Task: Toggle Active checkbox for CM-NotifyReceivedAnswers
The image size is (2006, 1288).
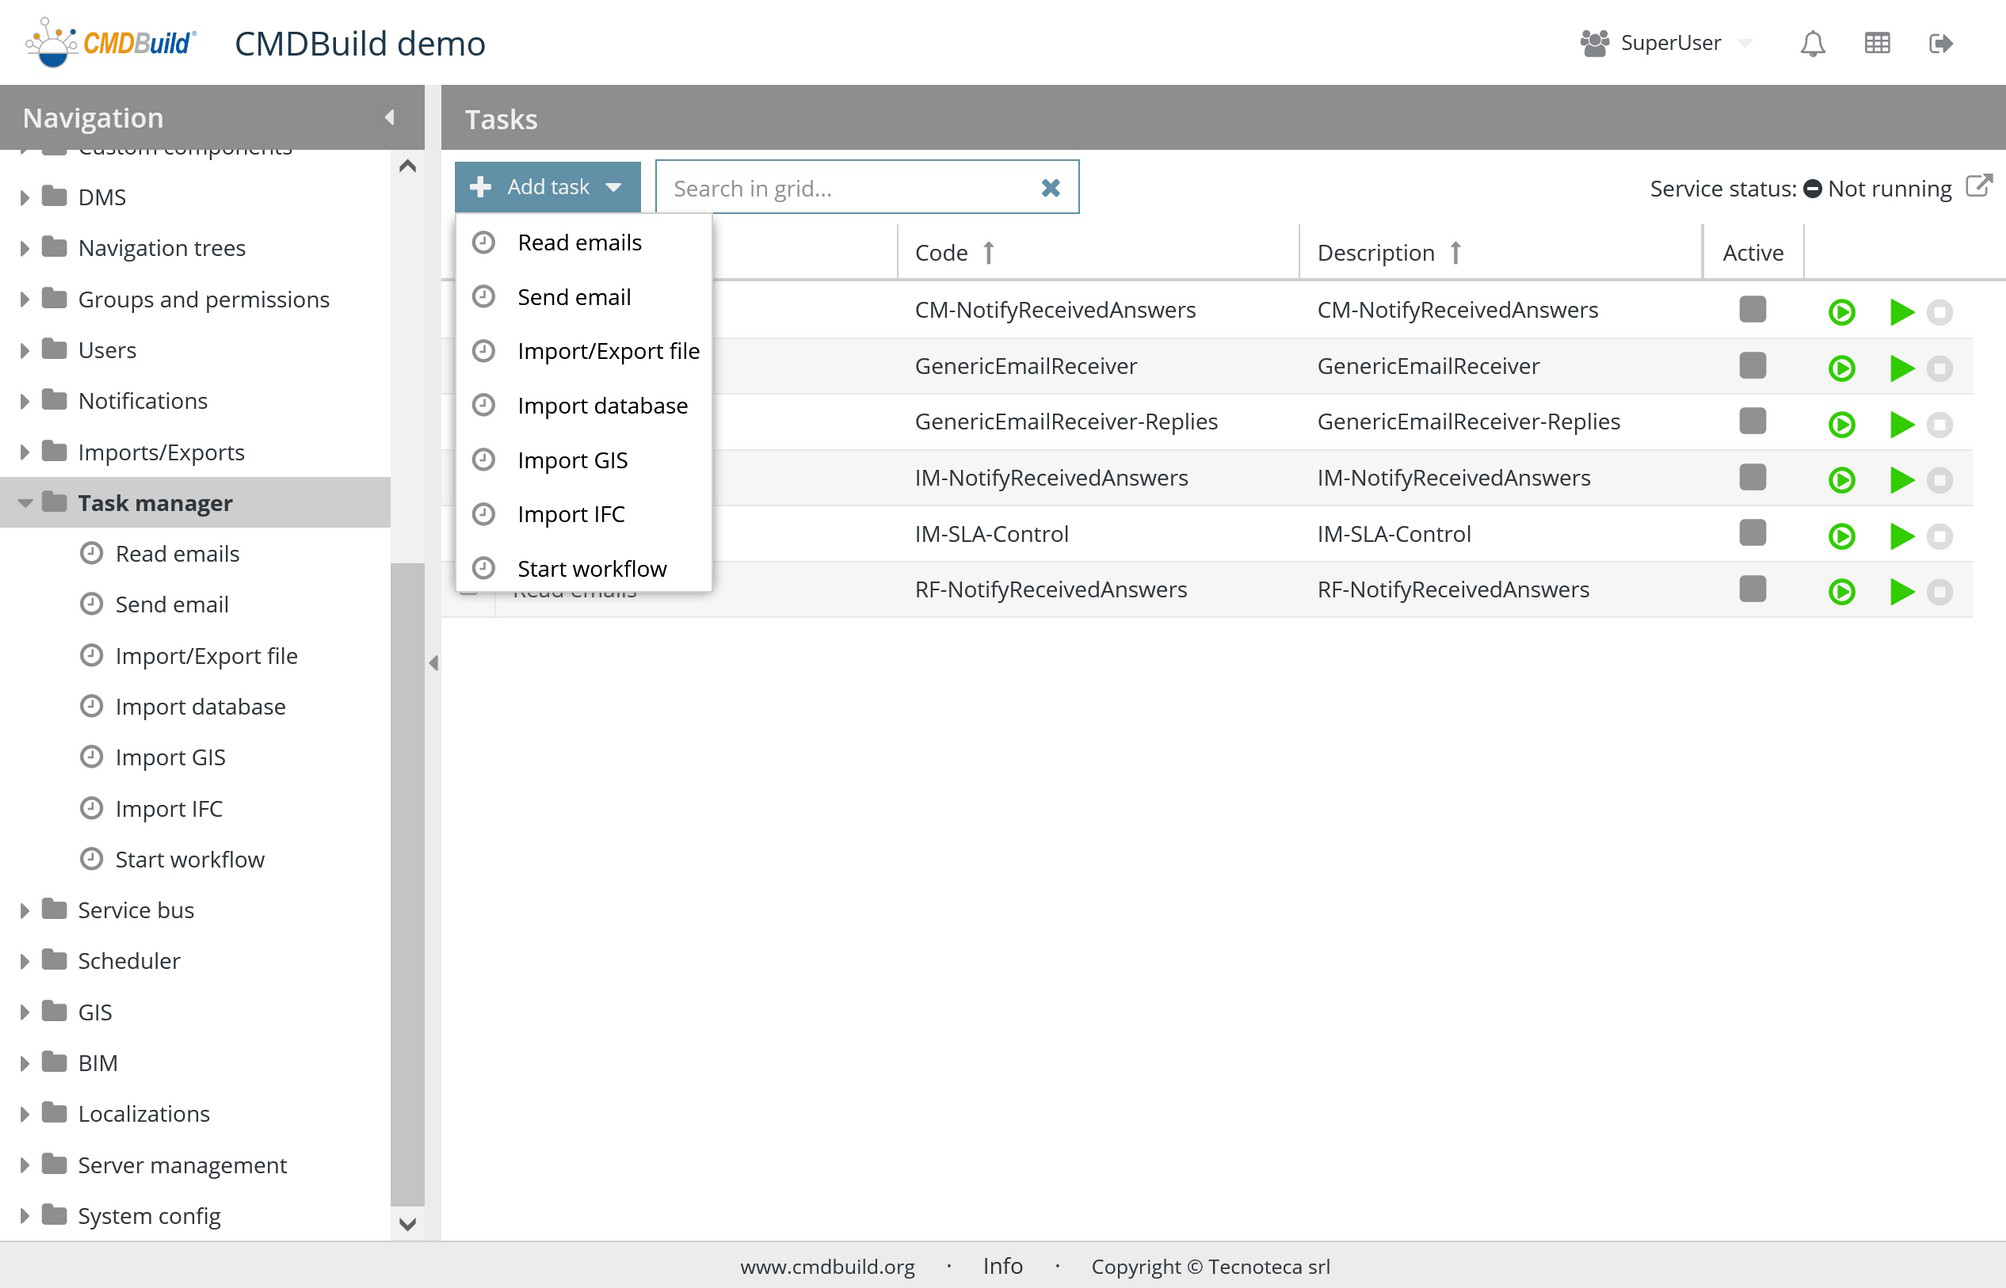Action: (x=1752, y=310)
